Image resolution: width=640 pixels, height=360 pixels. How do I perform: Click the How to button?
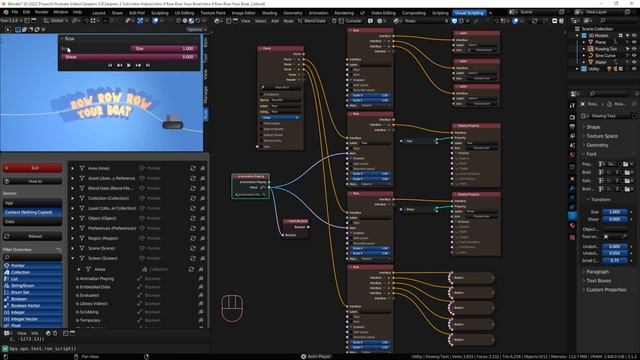[x=33, y=181]
